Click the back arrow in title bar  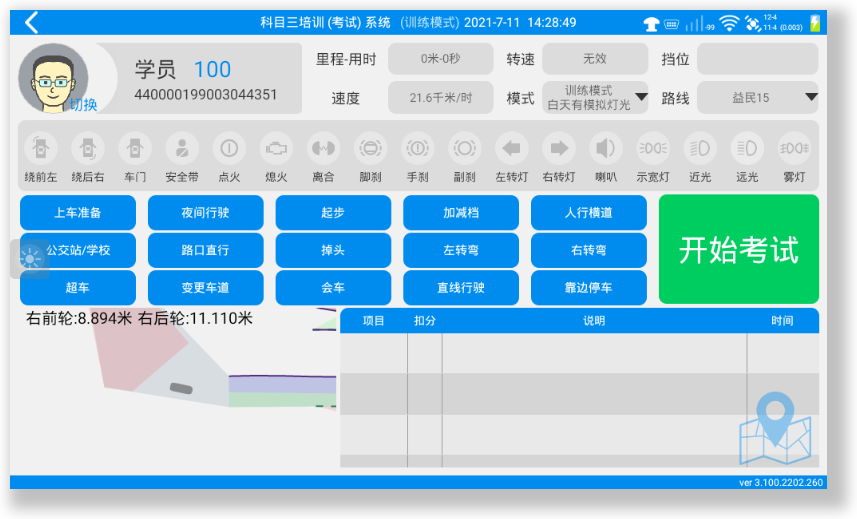point(32,22)
